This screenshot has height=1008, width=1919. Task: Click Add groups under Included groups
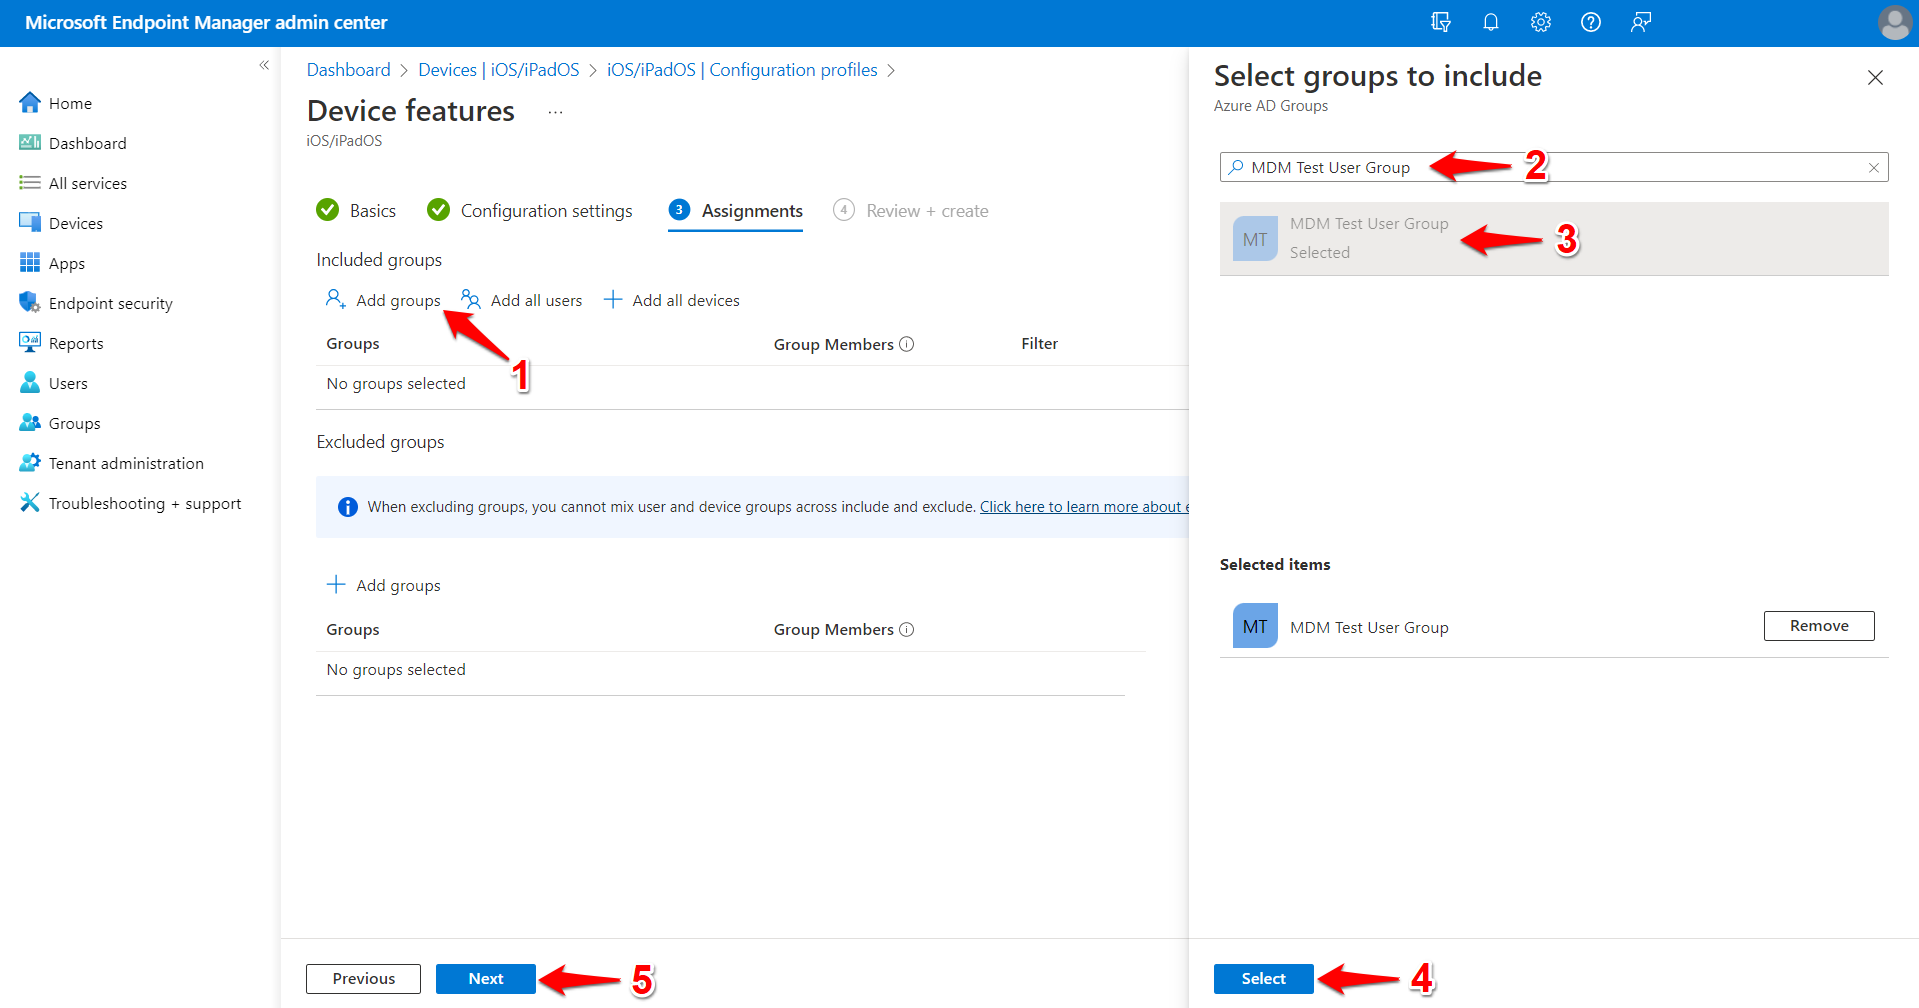[x=383, y=300]
